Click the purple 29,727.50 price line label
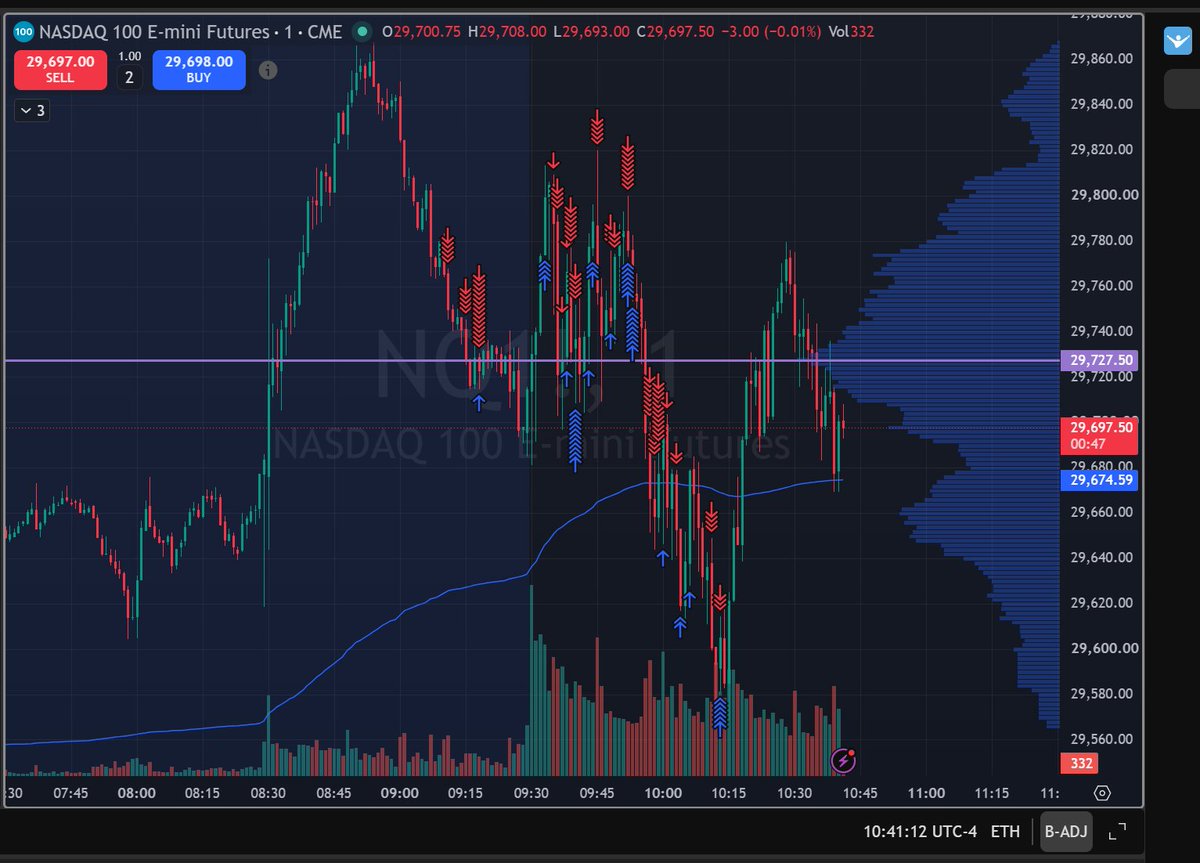The image size is (1200, 863). (1099, 360)
